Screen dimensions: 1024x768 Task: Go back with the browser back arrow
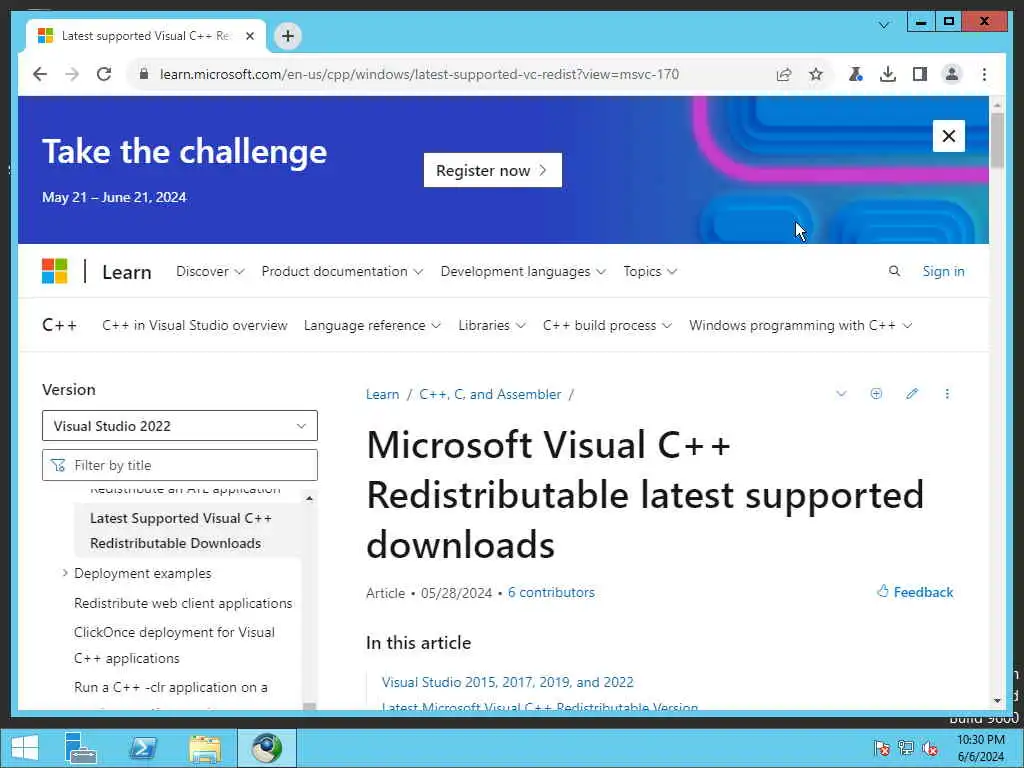coord(40,74)
